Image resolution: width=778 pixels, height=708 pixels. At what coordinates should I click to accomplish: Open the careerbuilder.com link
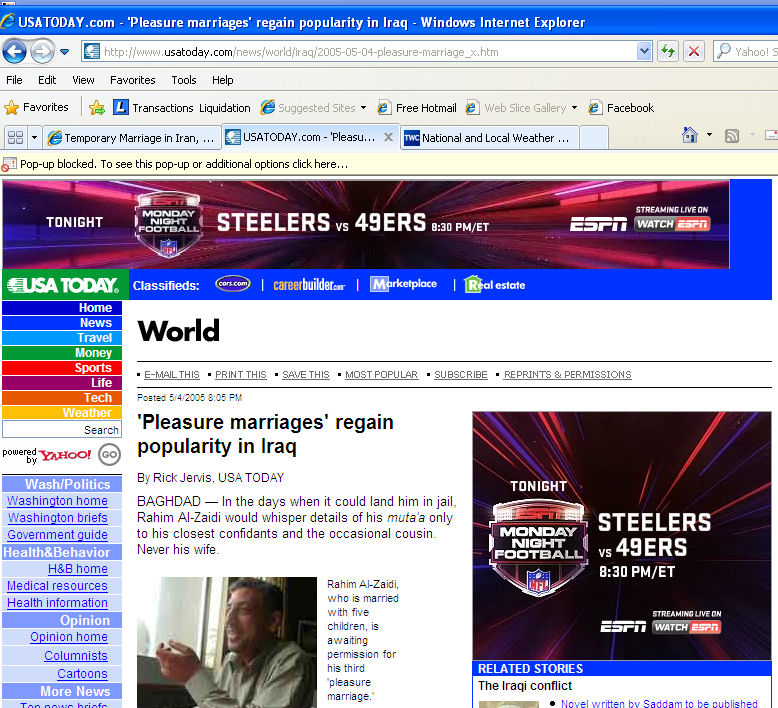[309, 285]
